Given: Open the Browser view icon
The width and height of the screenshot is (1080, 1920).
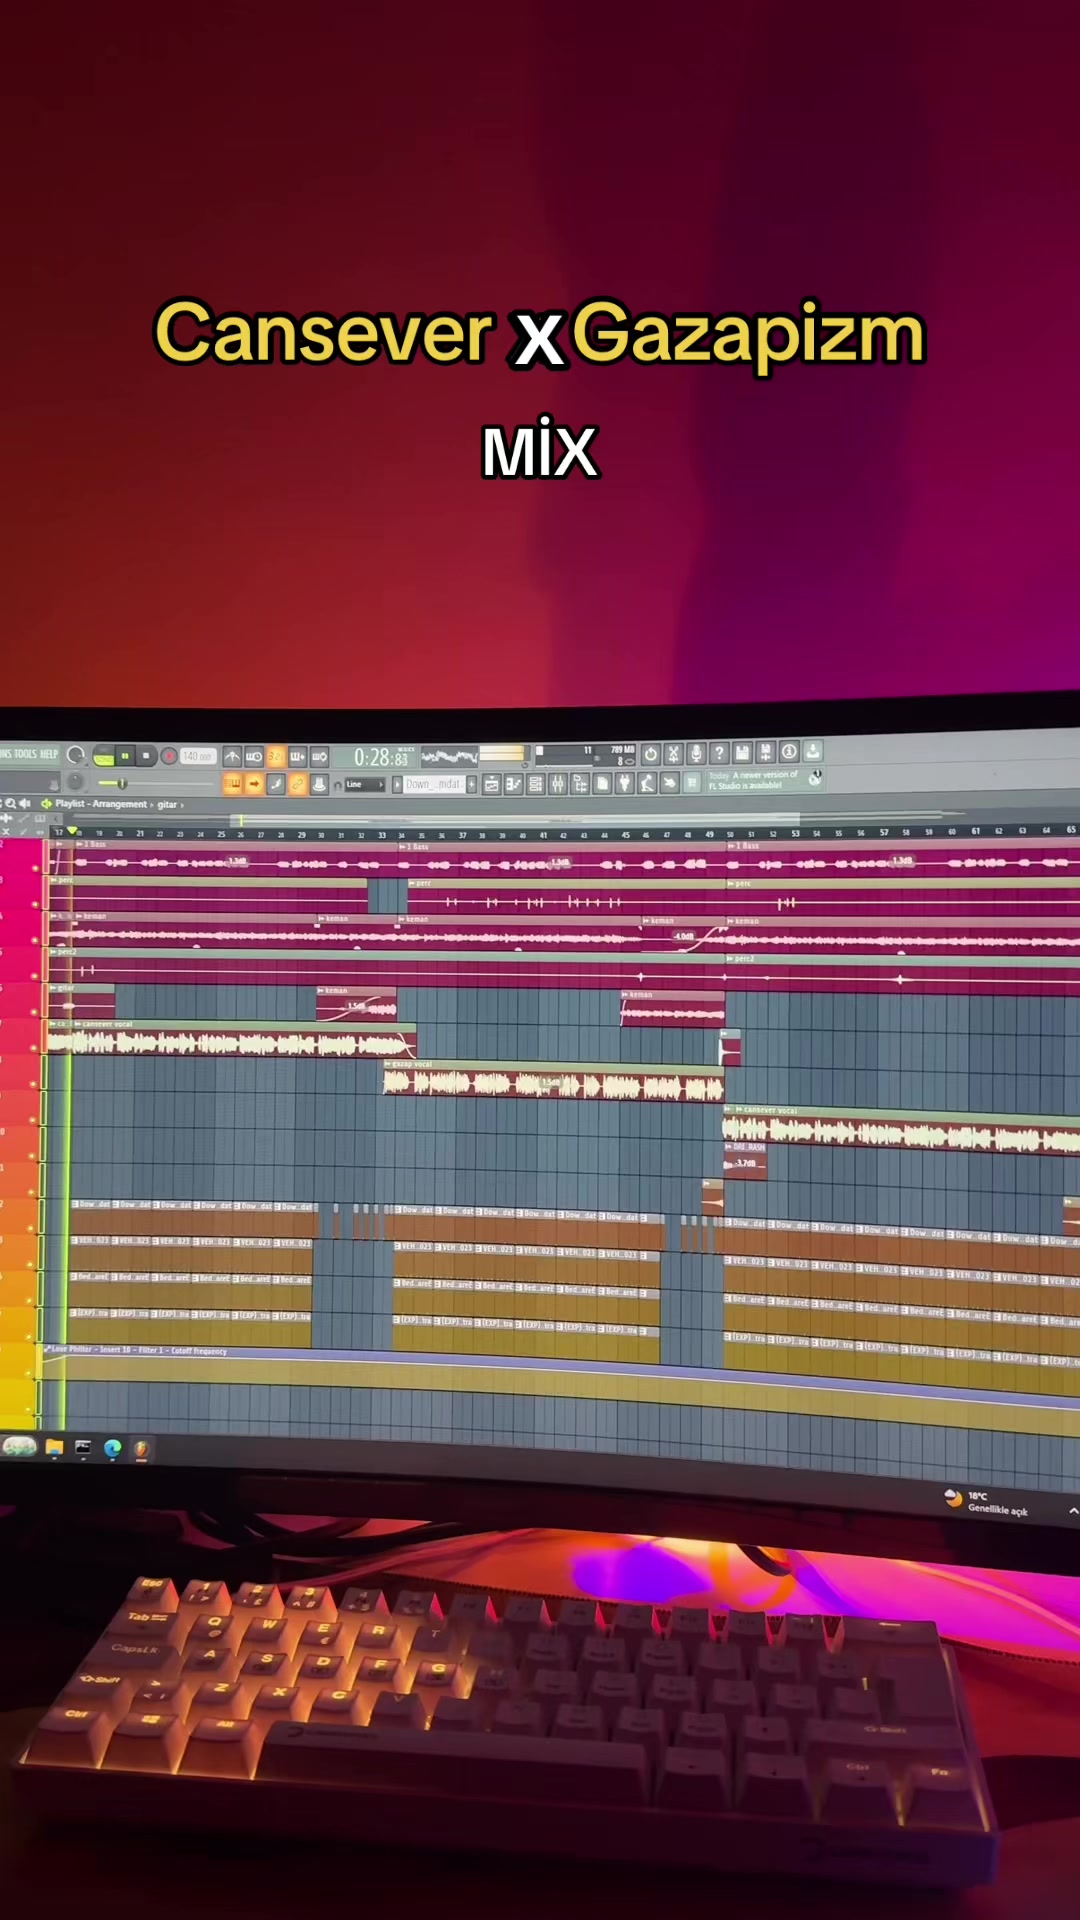Looking at the screenshot, I should tap(579, 785).
